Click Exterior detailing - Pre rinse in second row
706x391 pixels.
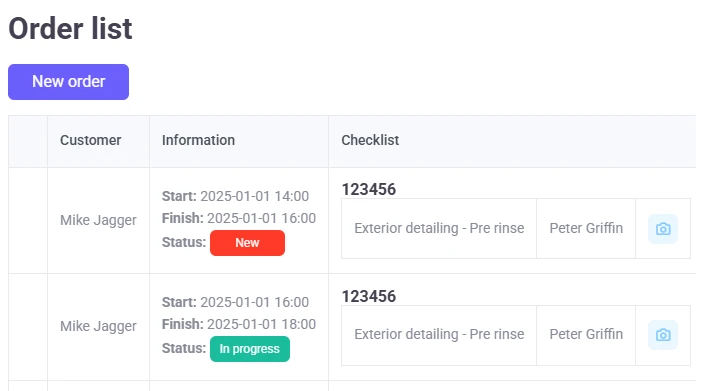coord(439,334)
